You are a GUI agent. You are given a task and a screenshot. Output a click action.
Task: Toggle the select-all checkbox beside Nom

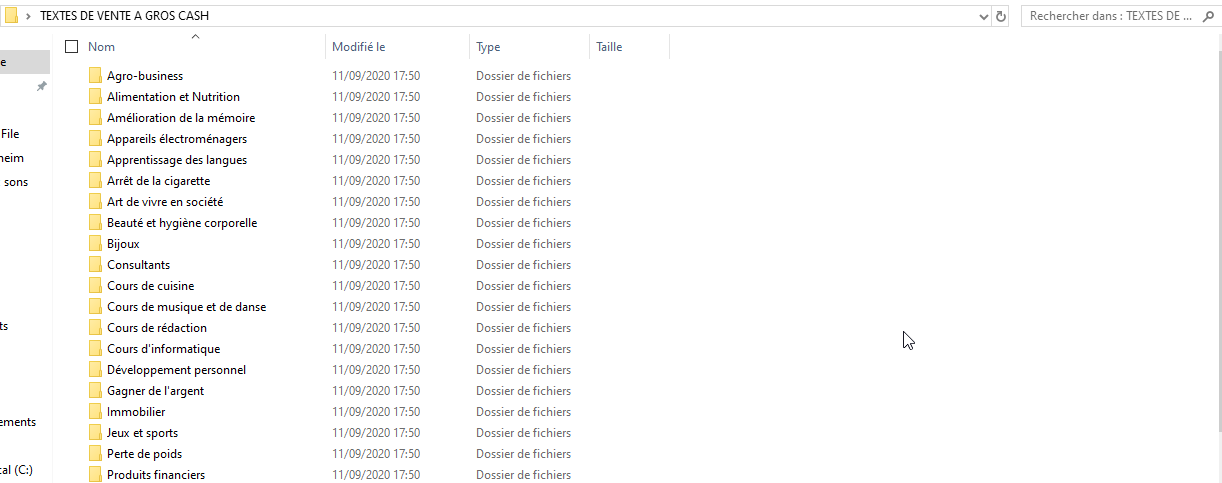pos(71,47)
